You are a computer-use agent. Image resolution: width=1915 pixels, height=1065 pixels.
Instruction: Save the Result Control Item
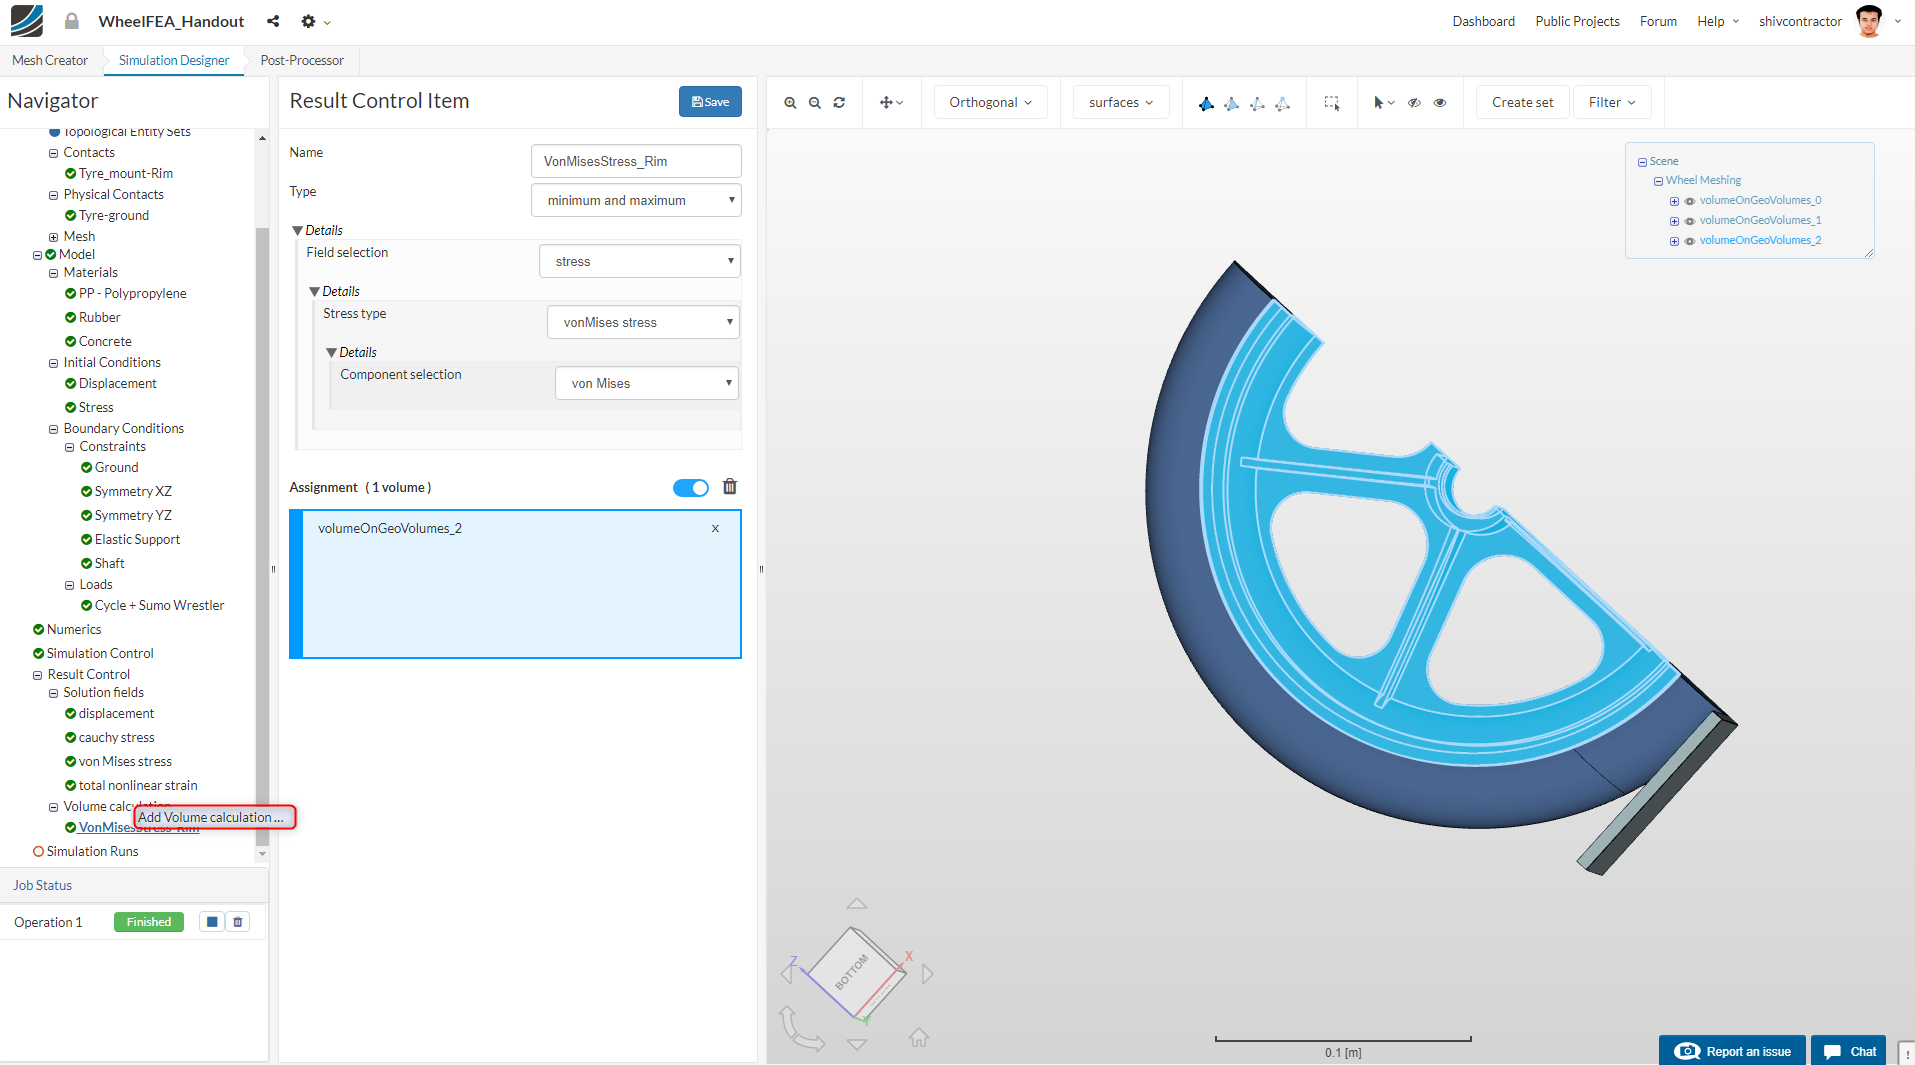click(x=710, y=102)
